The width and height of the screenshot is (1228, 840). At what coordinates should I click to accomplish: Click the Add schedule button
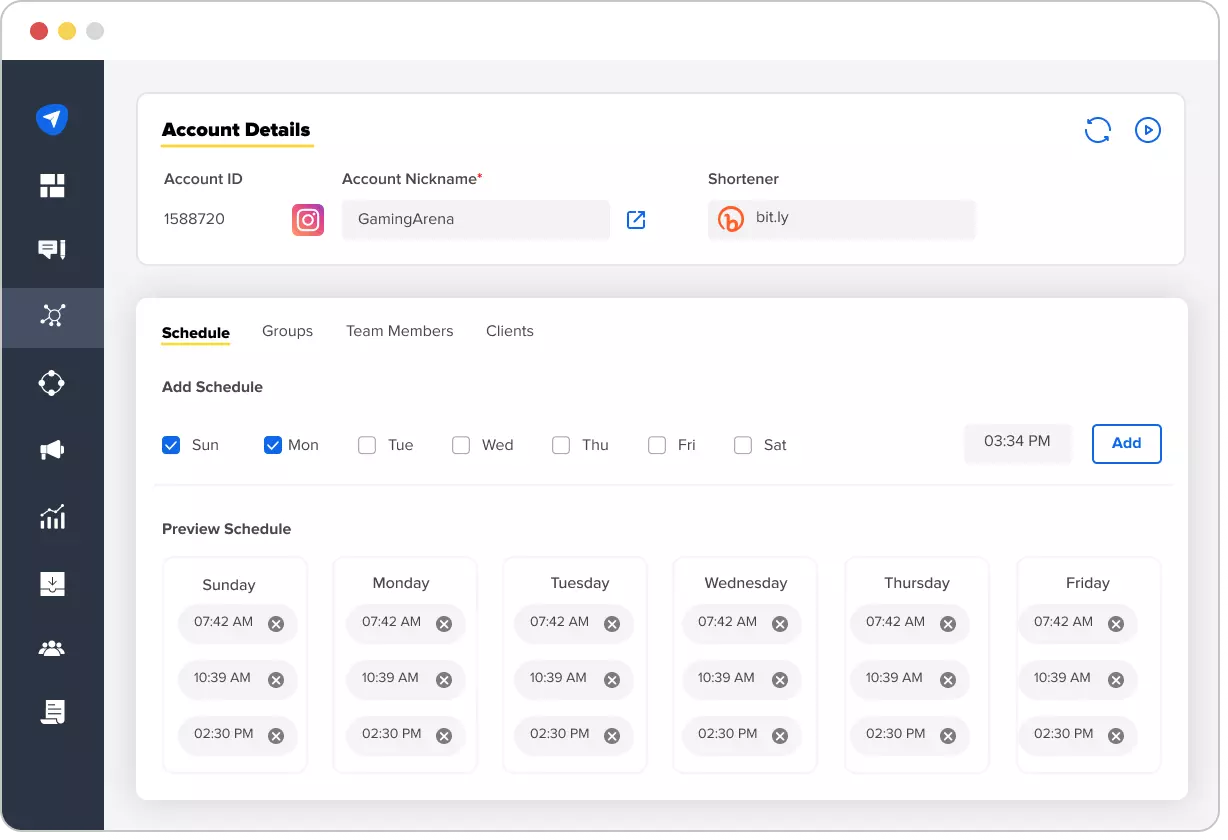click(x=1127, y=444)
